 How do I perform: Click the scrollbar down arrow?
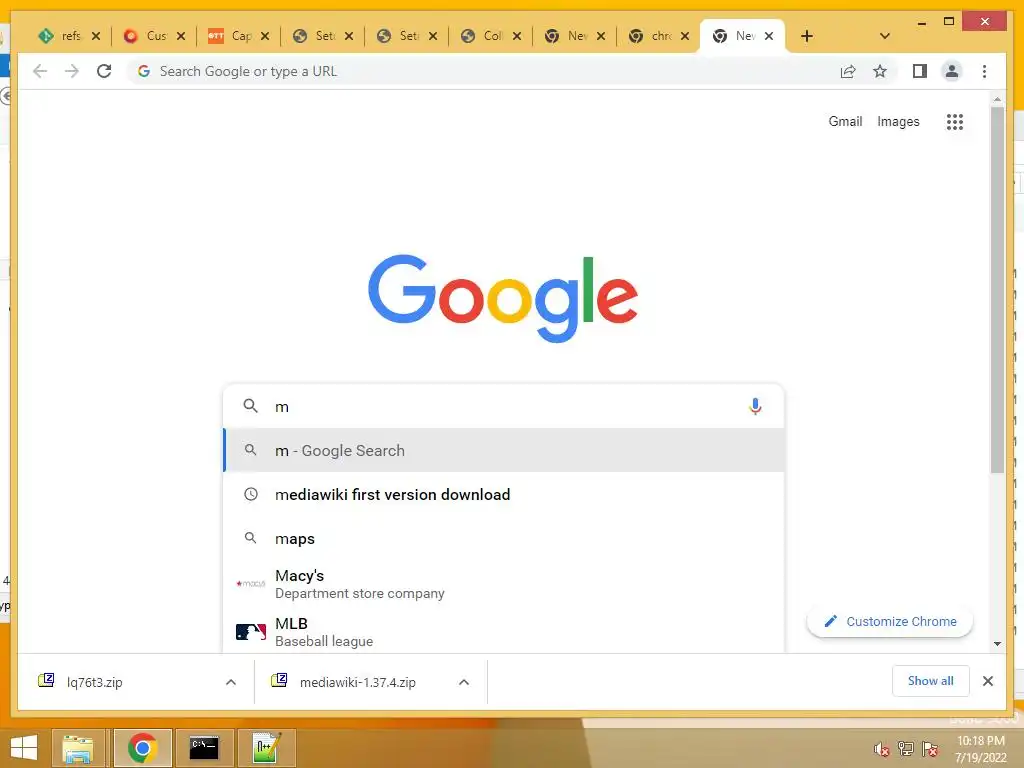(x=997, y=643)
